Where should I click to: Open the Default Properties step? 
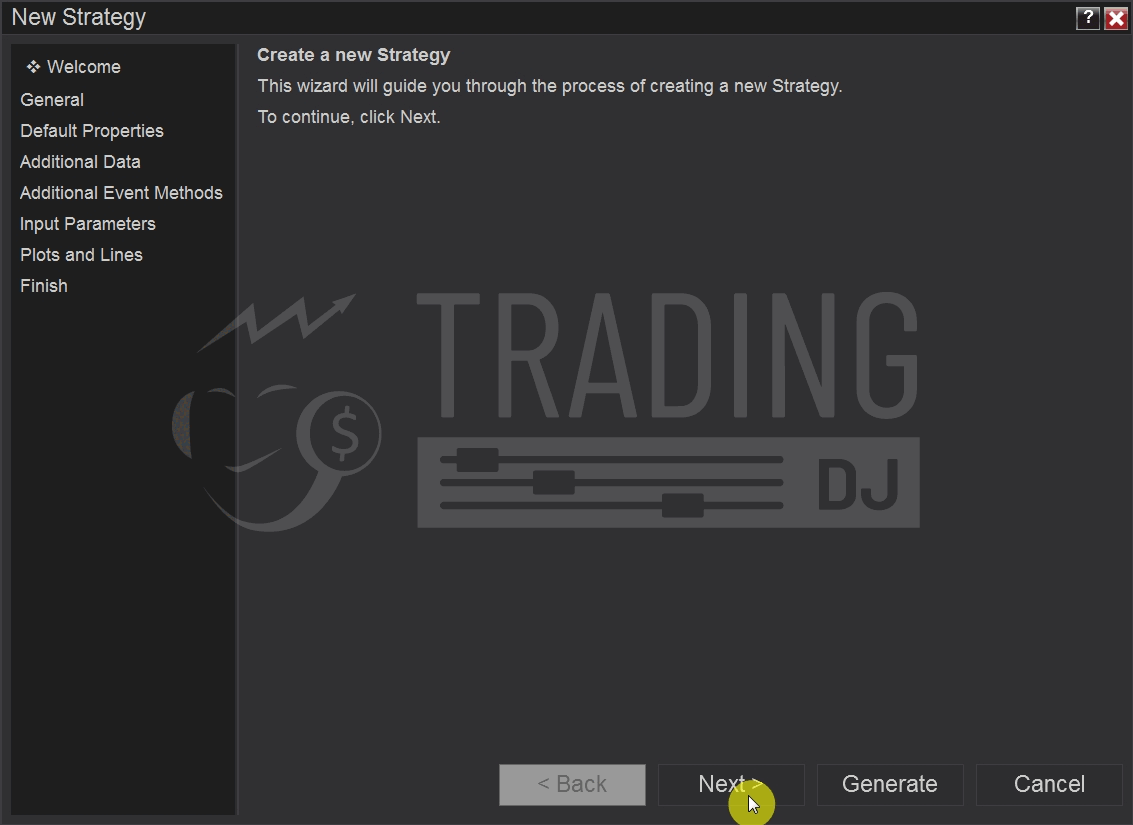coord(92,131)
